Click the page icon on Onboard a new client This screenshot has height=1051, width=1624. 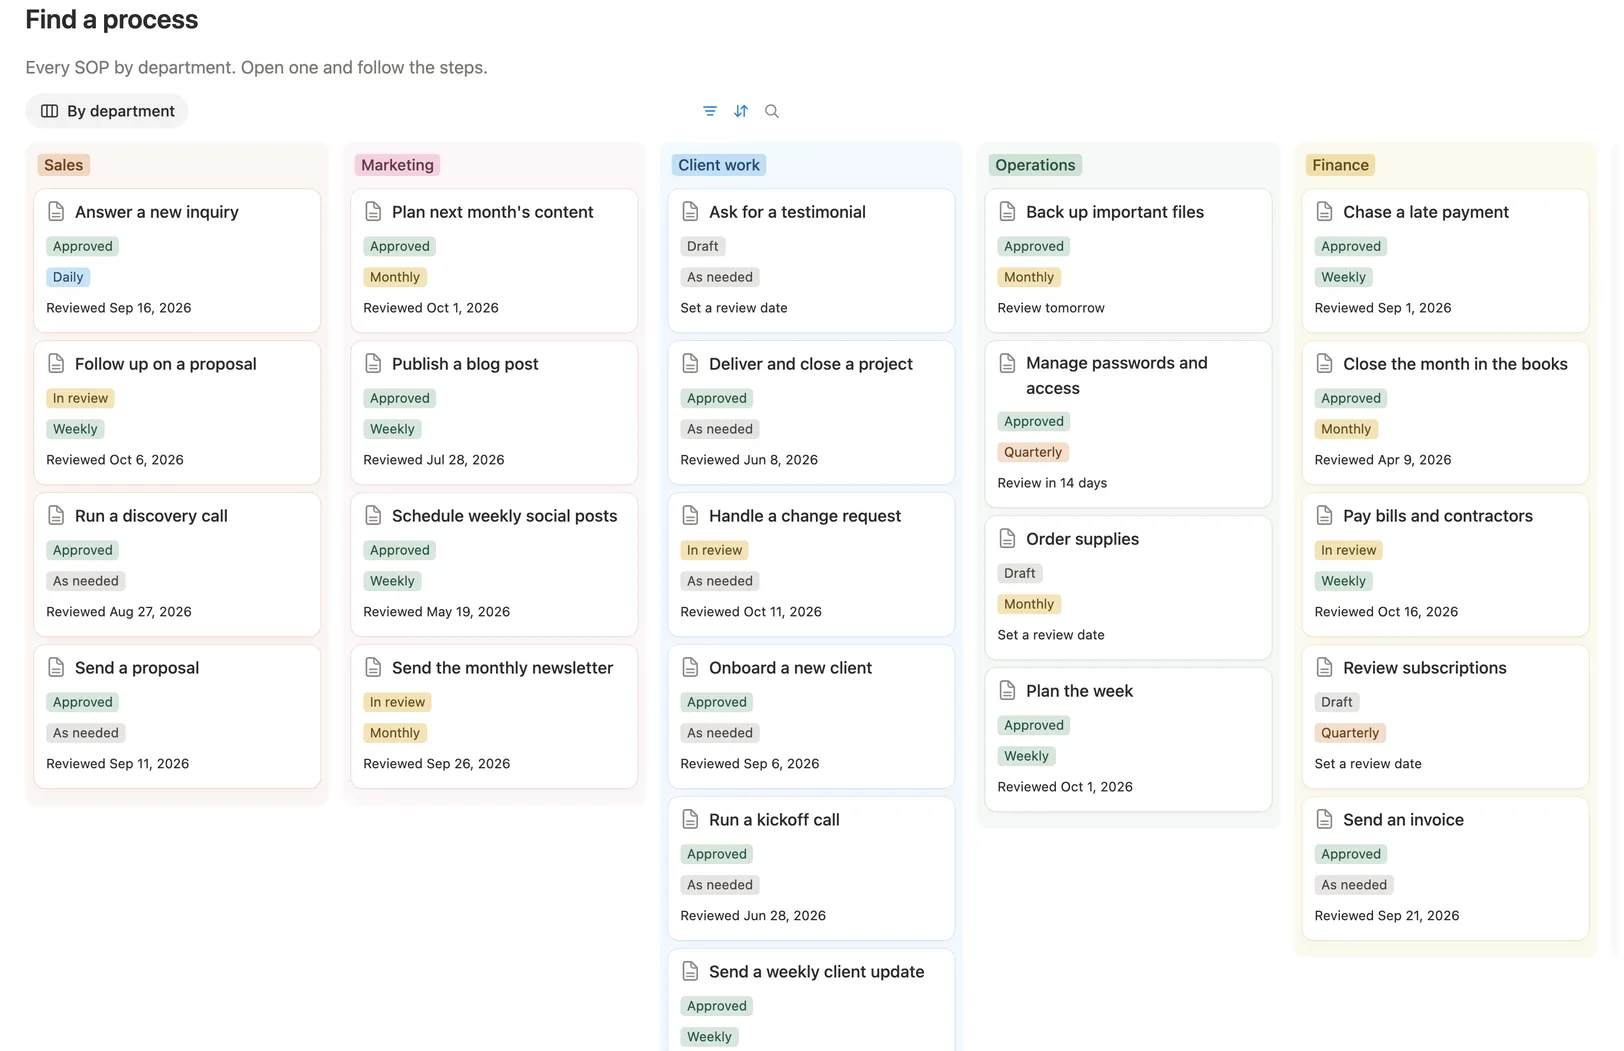[690, 668]
